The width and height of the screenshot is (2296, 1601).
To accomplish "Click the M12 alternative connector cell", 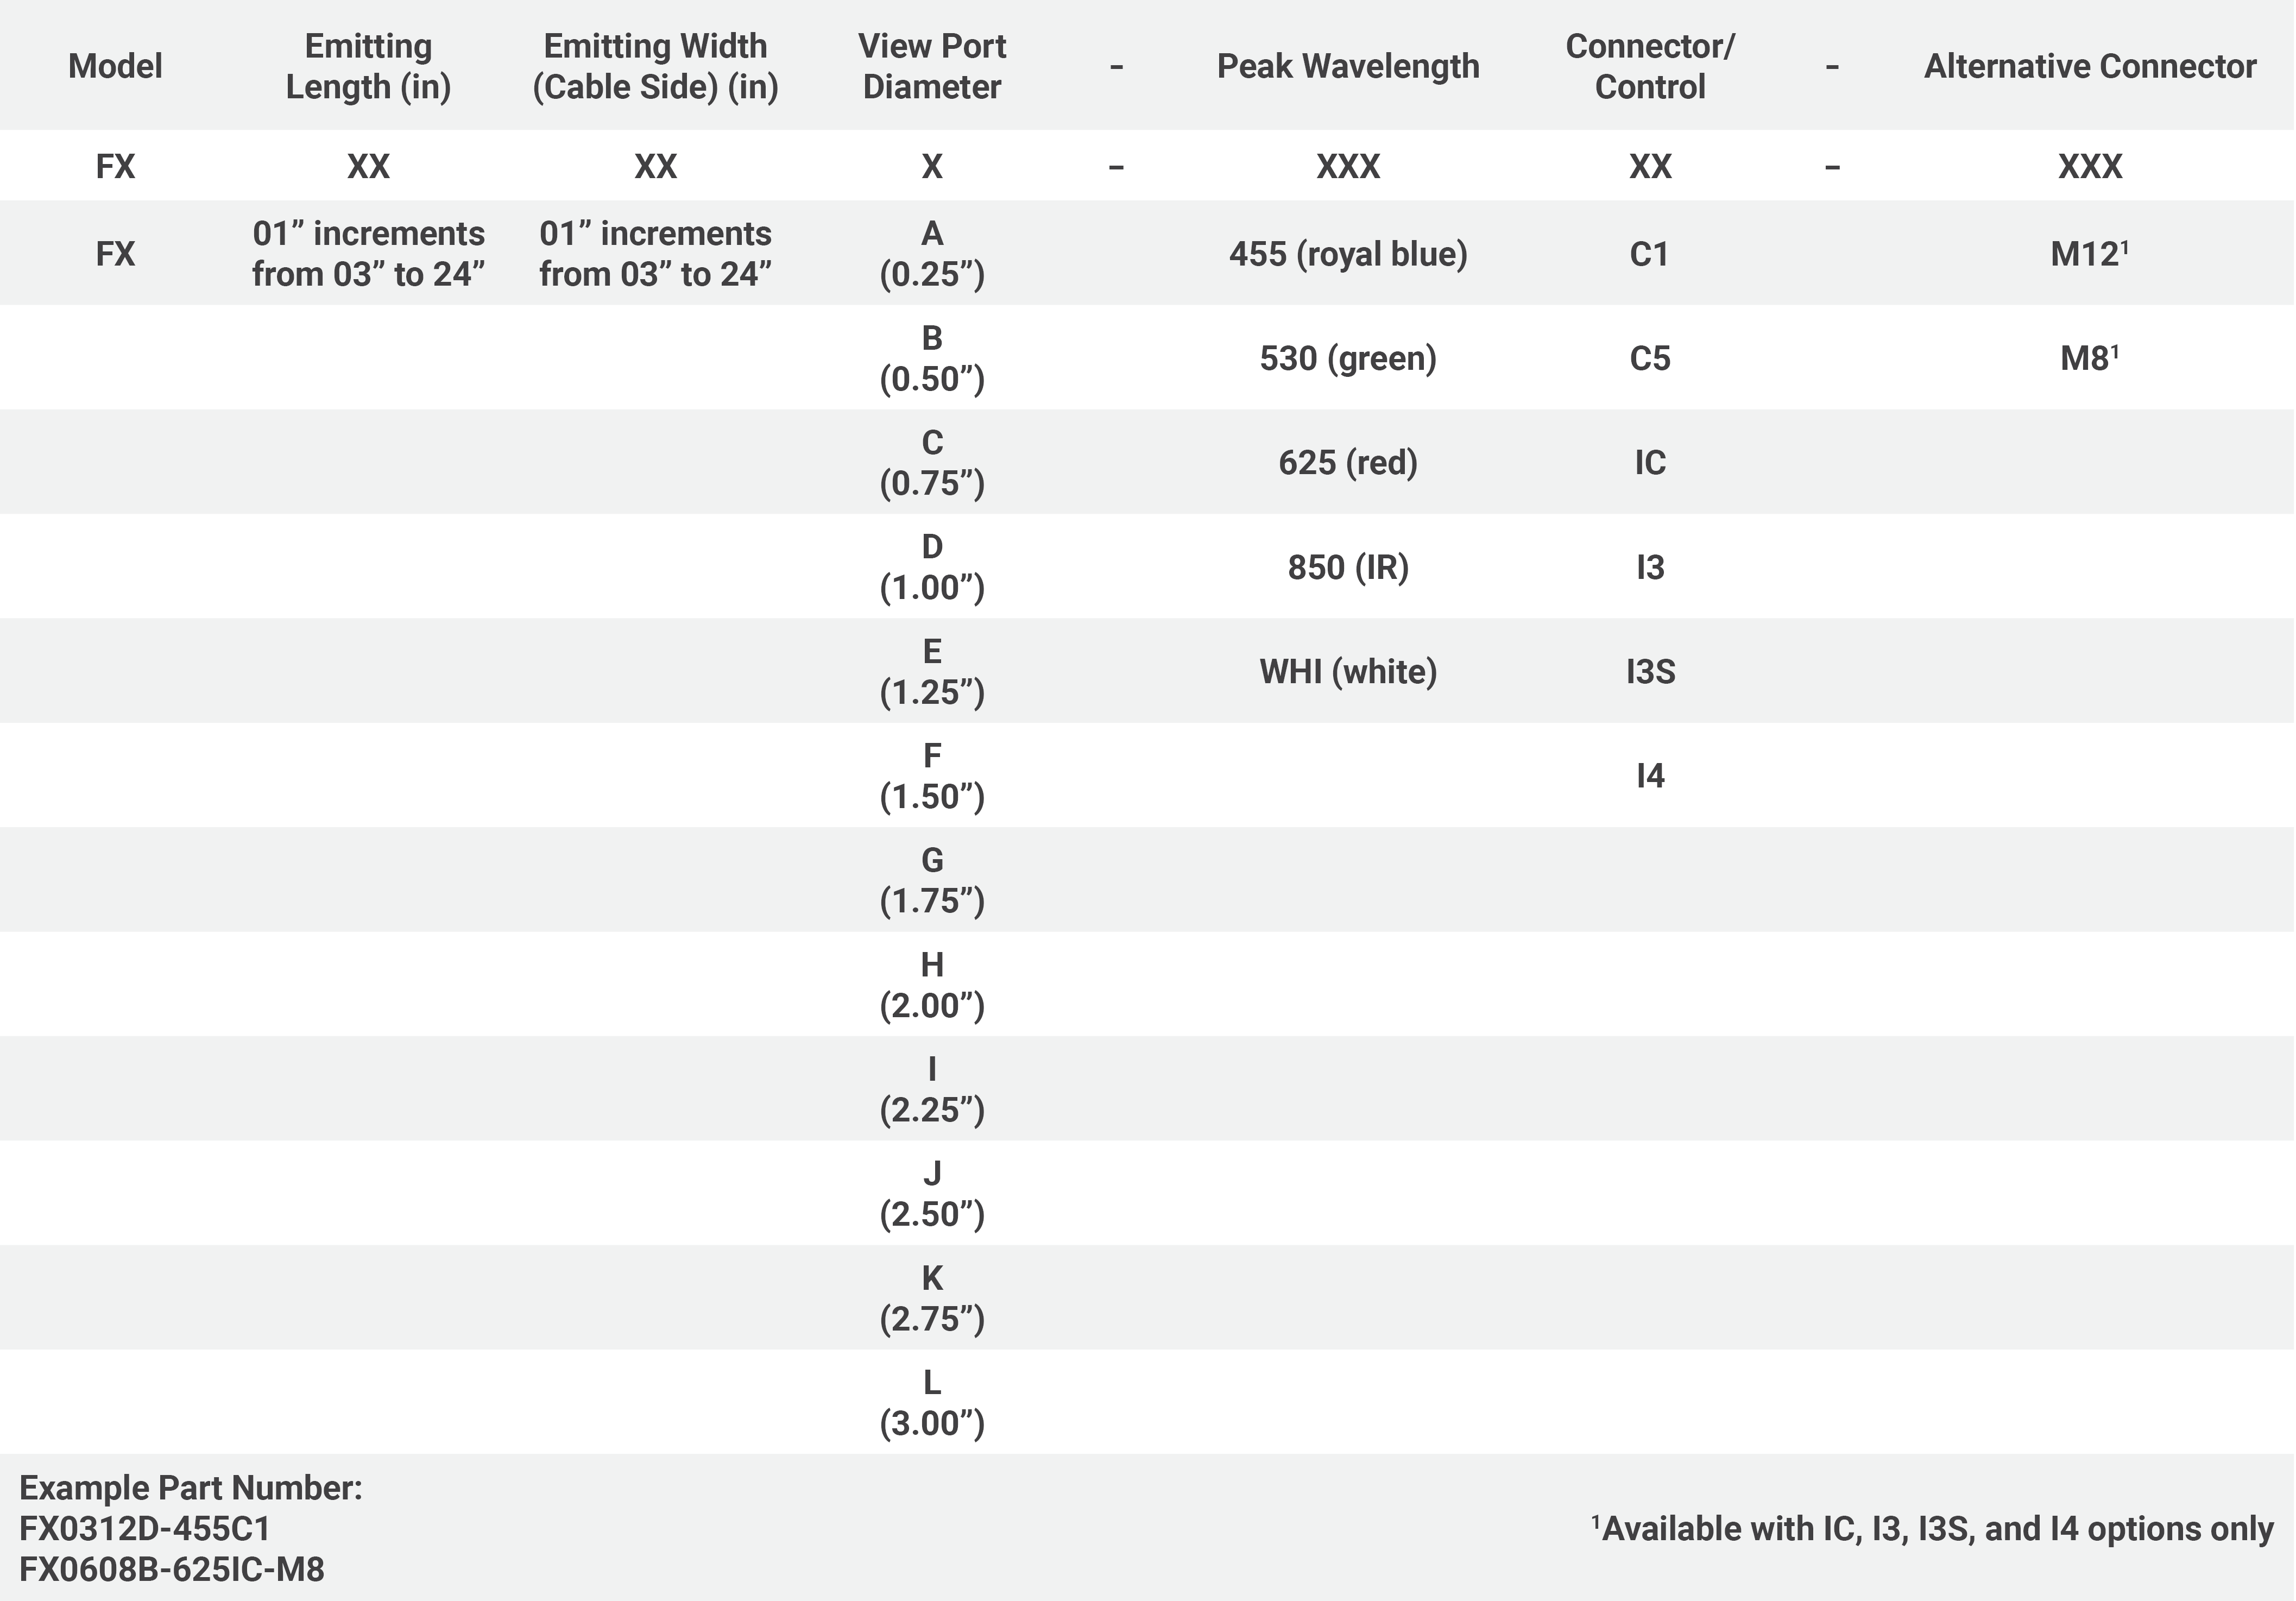I will (x=2088, y=254).
